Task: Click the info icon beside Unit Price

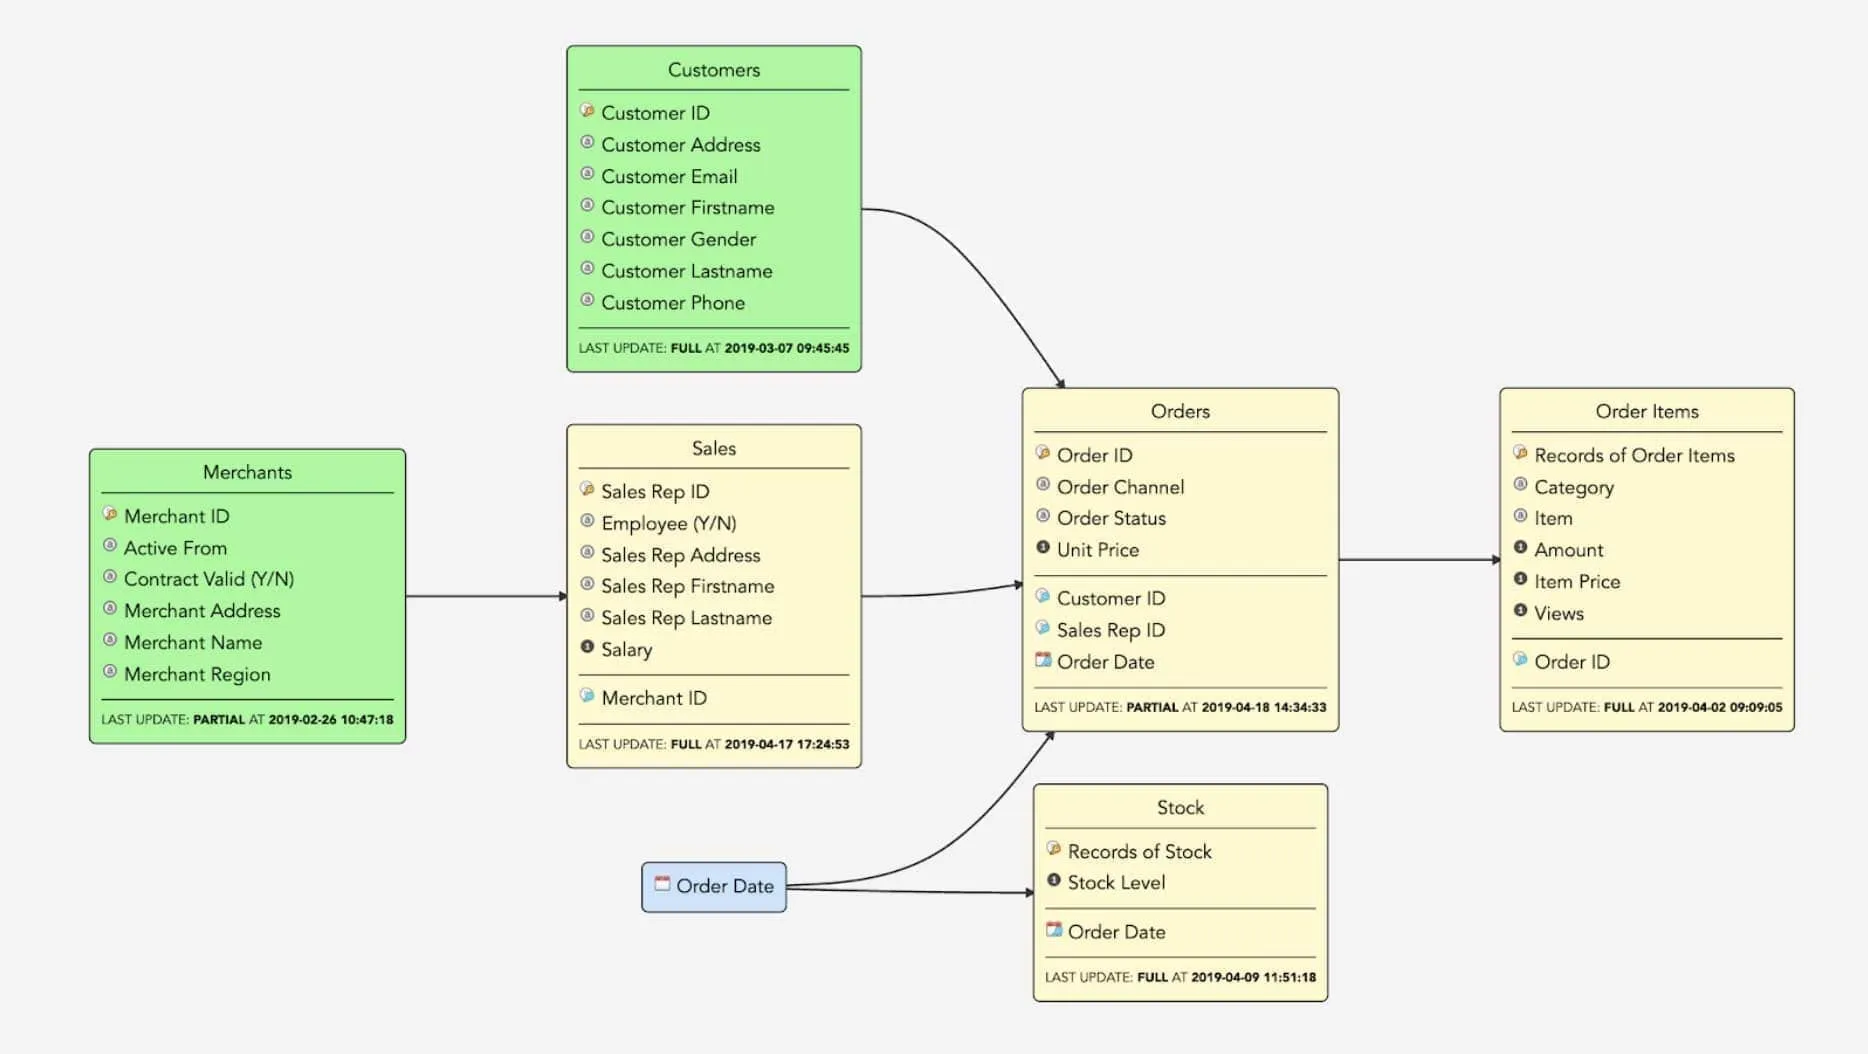Action: [1041, 549]
